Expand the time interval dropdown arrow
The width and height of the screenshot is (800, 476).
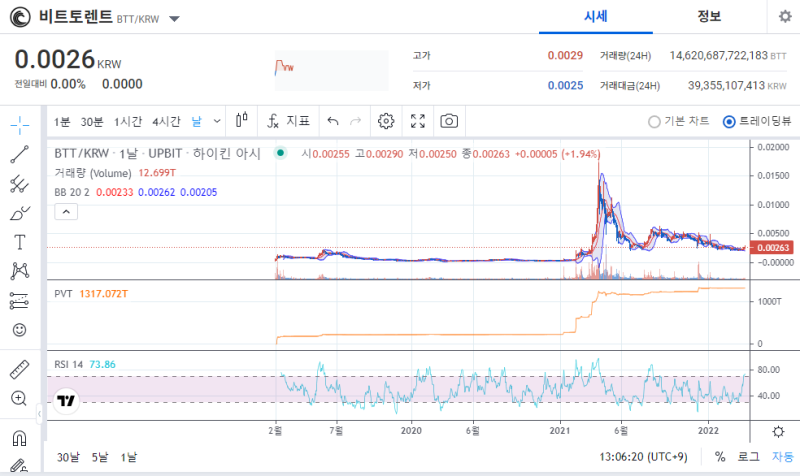pos(217,121)
